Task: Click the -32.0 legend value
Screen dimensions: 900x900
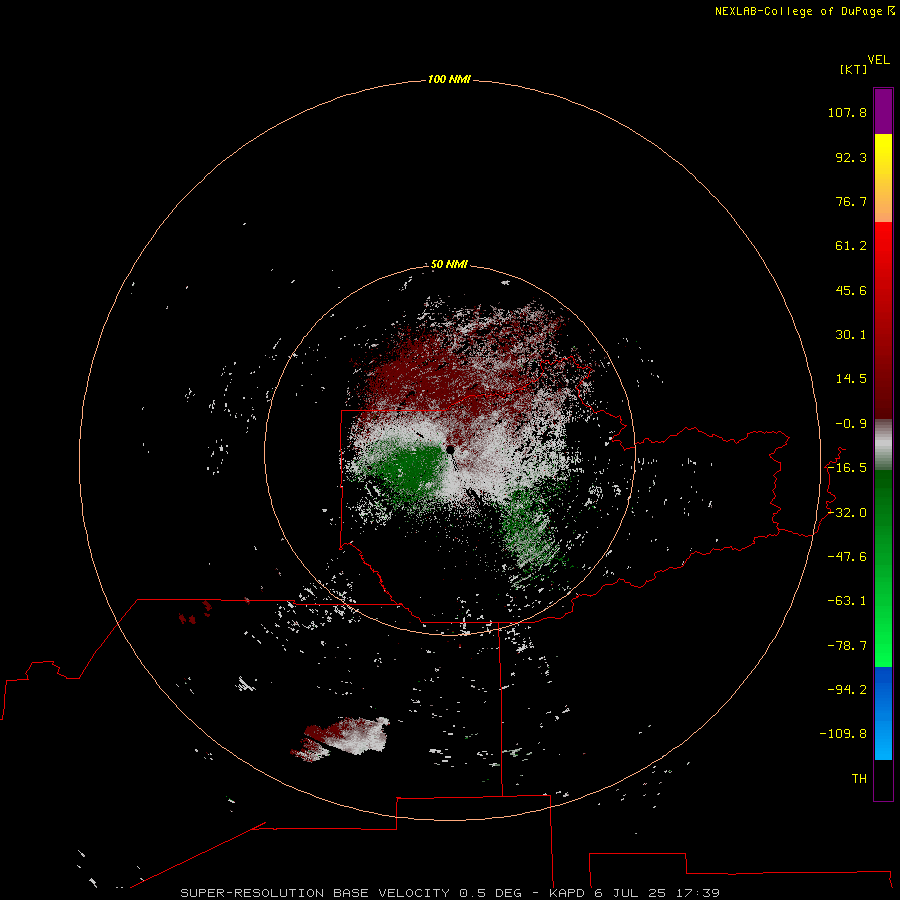Action: pos(847,513)
